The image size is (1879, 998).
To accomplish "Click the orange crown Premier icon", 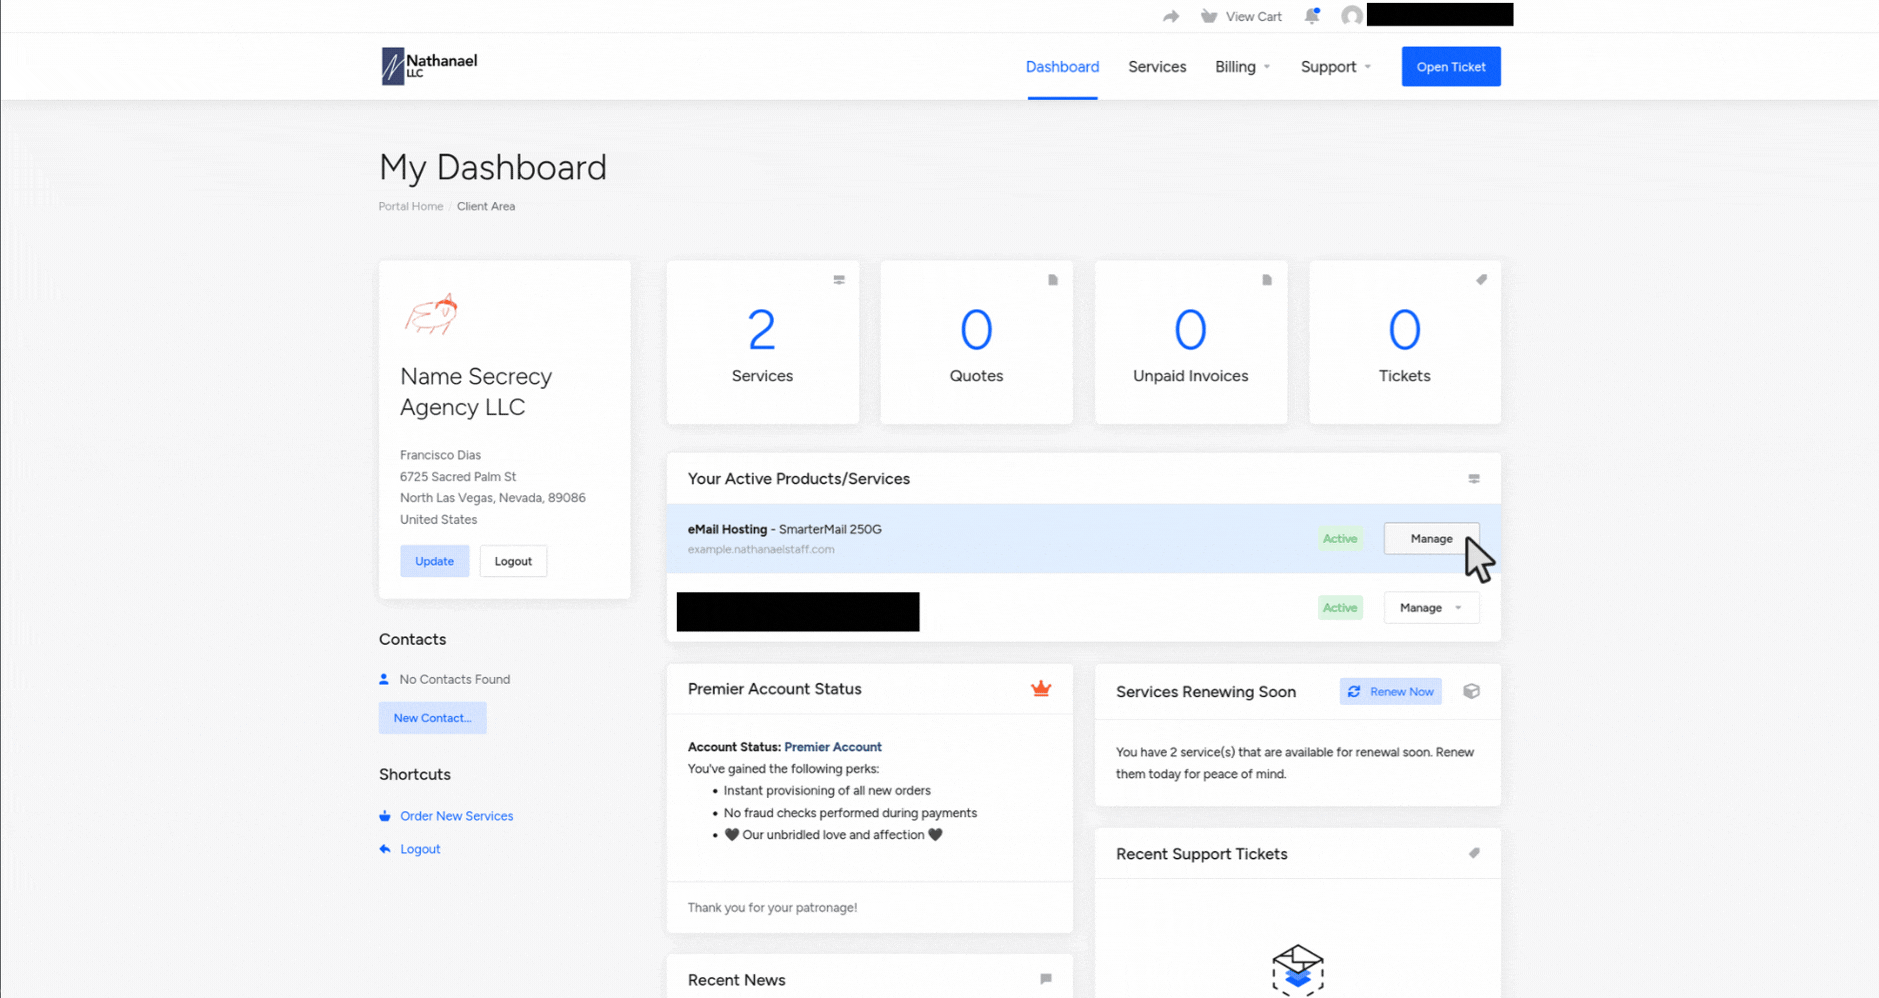I will tap(1041, 689).
